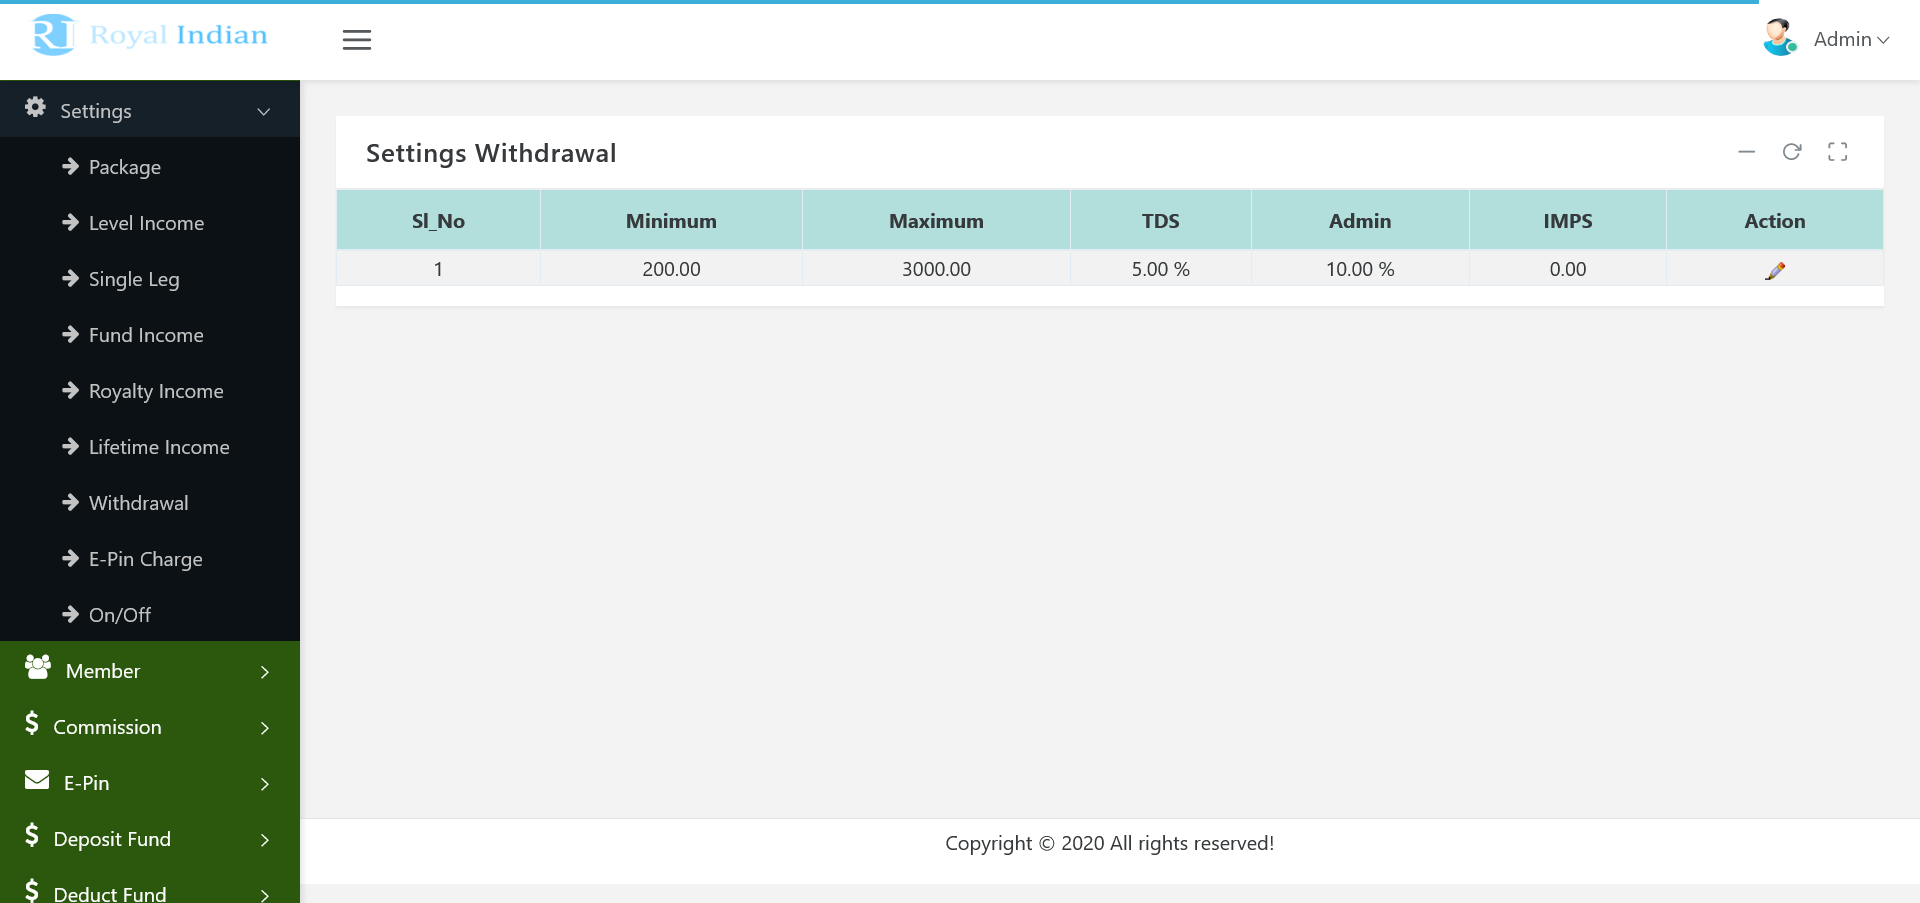This screenshot has height=903, width=1920.
Task: Click the Member menu label
Action: 103,671
